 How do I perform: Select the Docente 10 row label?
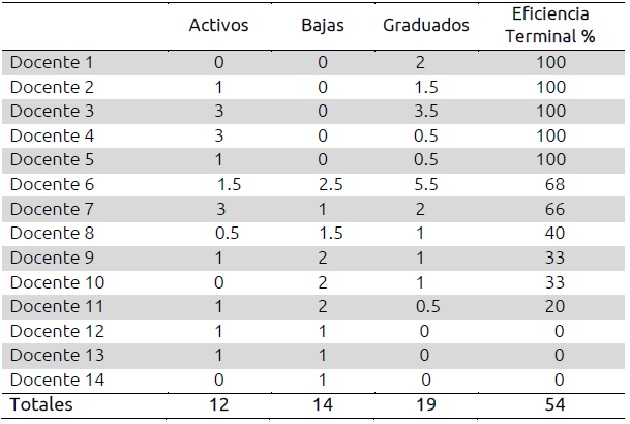[56, 282]
